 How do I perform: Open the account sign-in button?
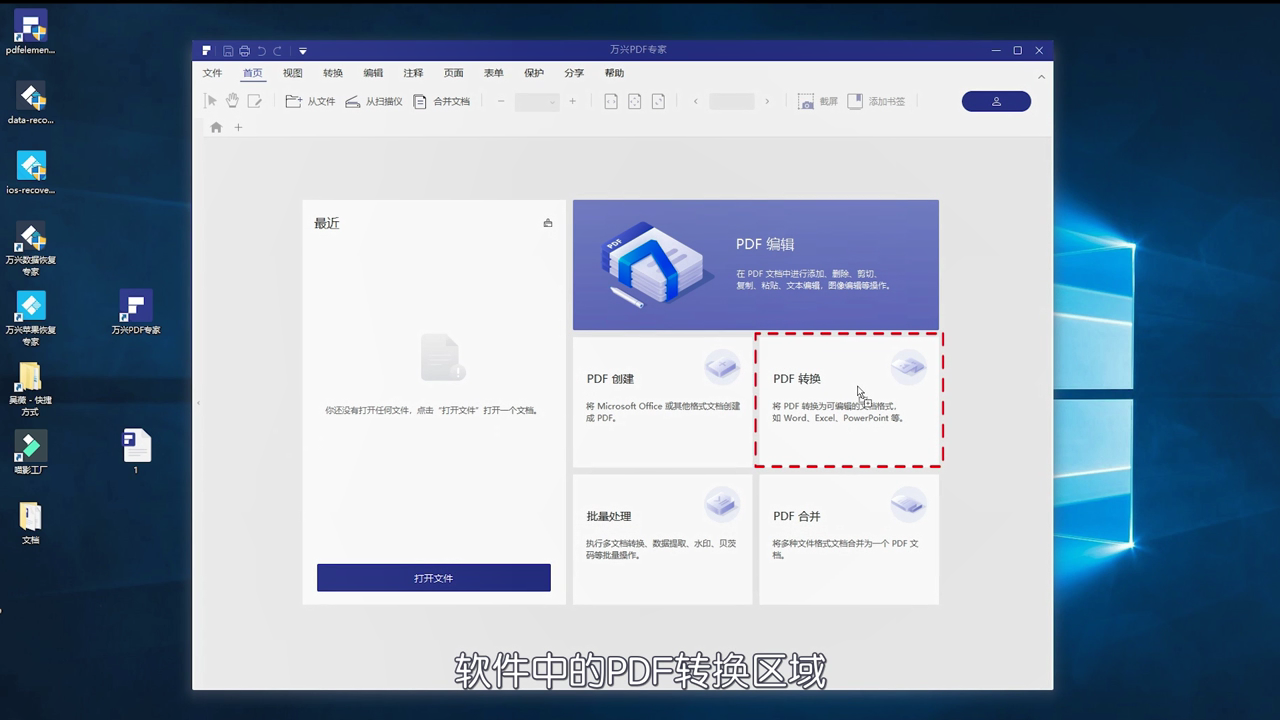pos(996,100)
